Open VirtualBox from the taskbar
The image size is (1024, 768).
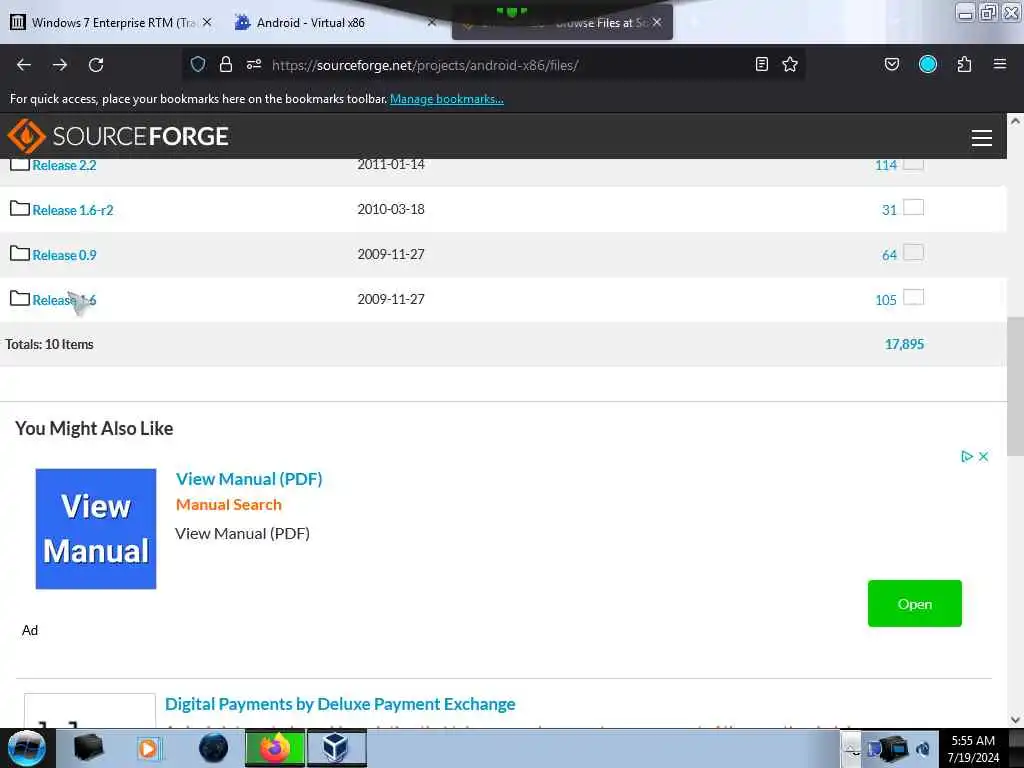pyautogui.click(x=336, y=748)
